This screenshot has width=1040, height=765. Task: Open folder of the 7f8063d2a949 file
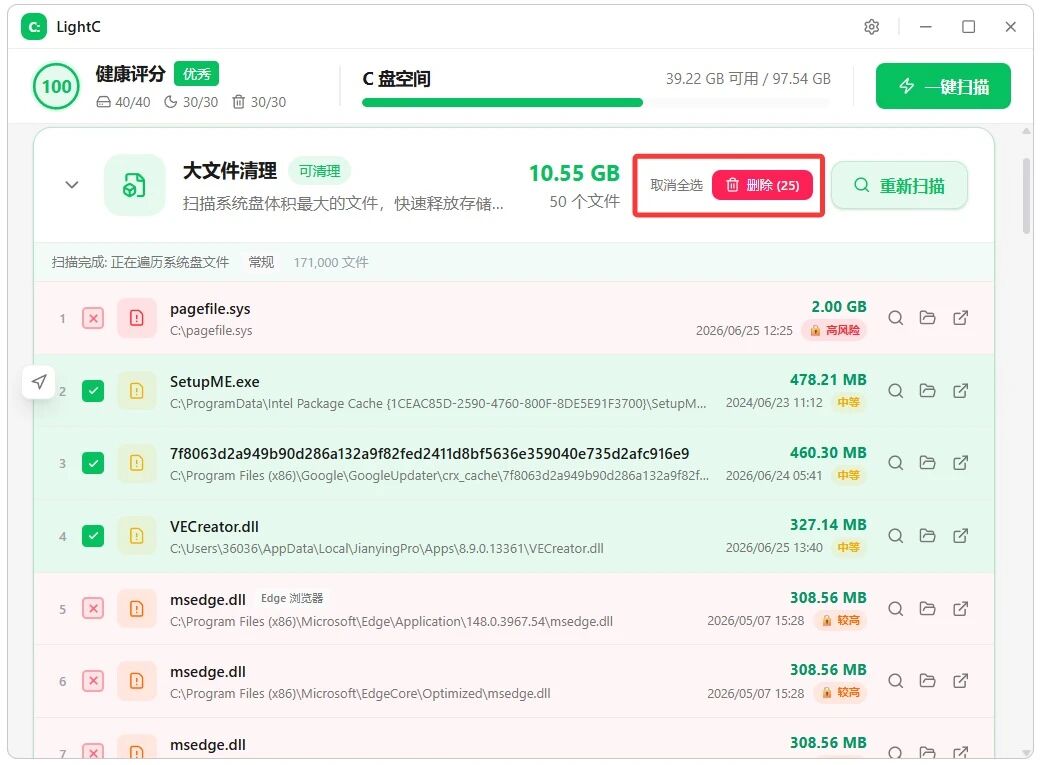pyautogui.click(x=927, y=462)
